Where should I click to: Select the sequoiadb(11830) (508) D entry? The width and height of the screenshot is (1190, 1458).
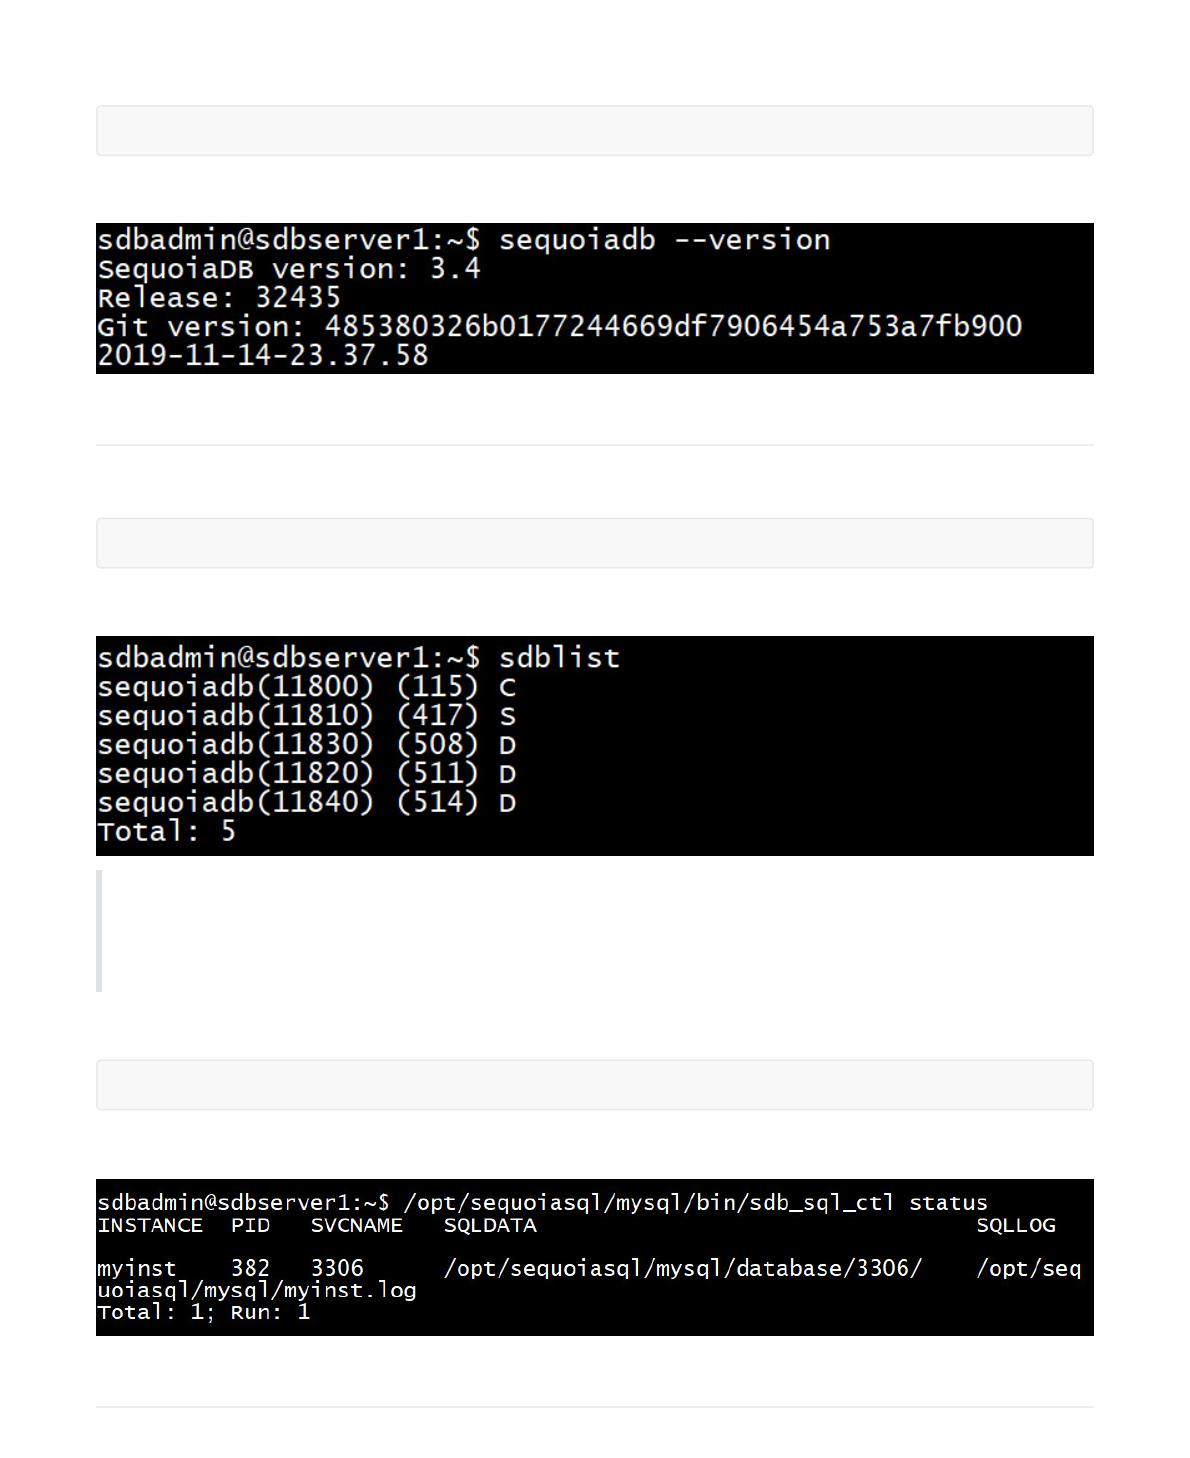tap(306, 745)
